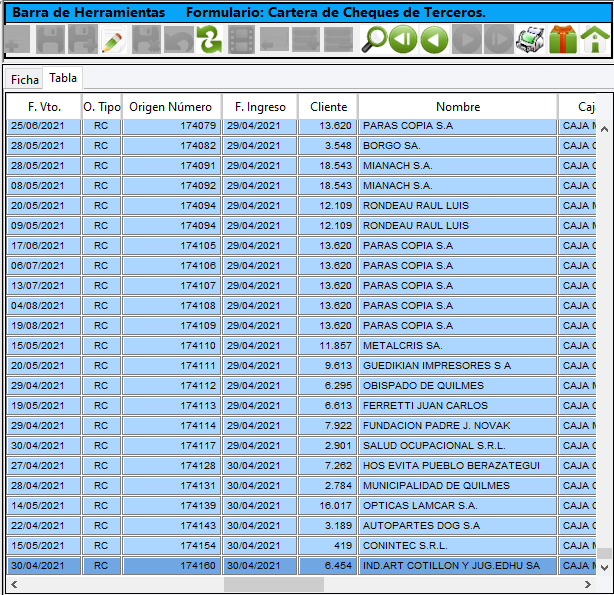
Task: Click the greyed-out next record arrow
Action: [467, 39]
